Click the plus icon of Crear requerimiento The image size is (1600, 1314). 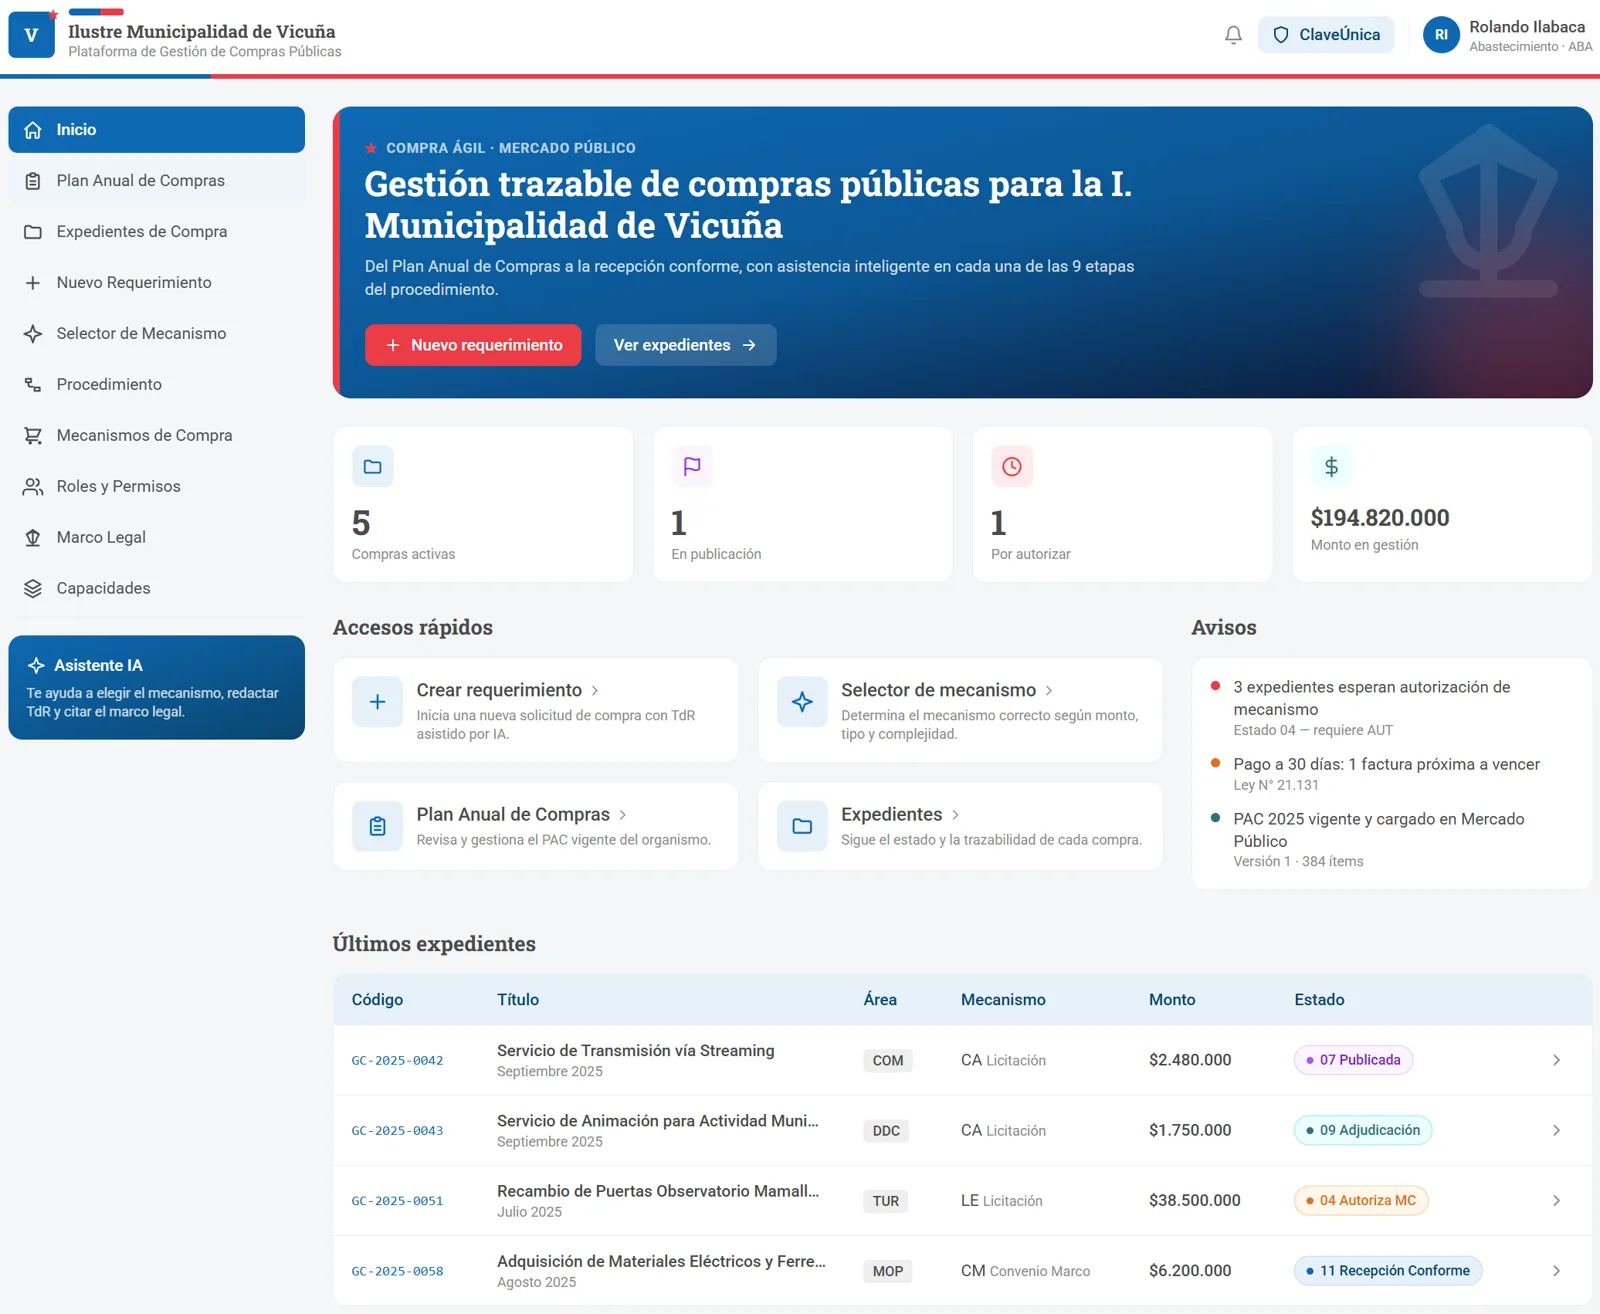[378, 702]
